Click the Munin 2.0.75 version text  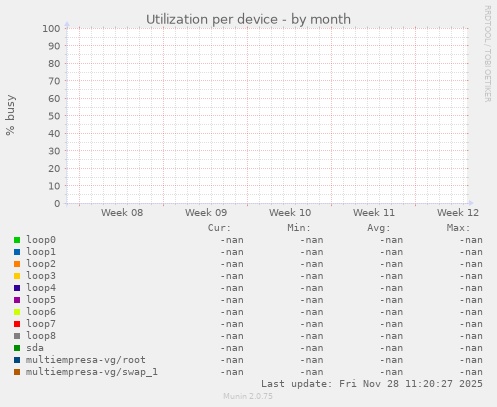tap(248, 396)
